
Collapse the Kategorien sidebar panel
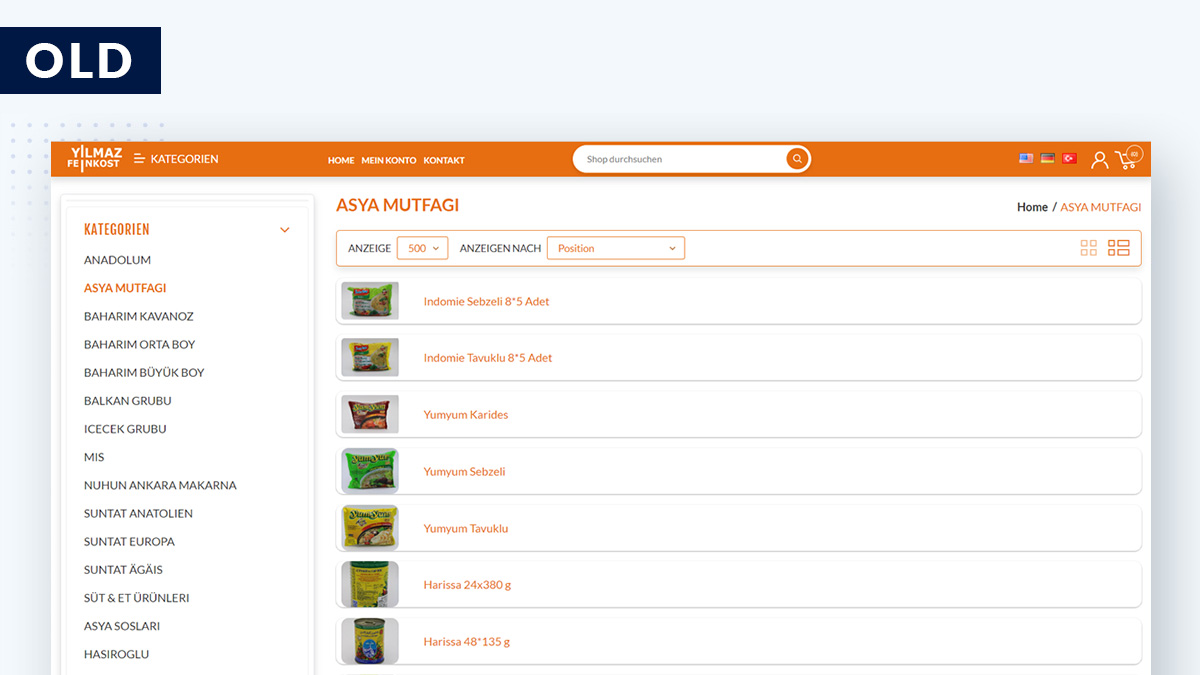284,230
